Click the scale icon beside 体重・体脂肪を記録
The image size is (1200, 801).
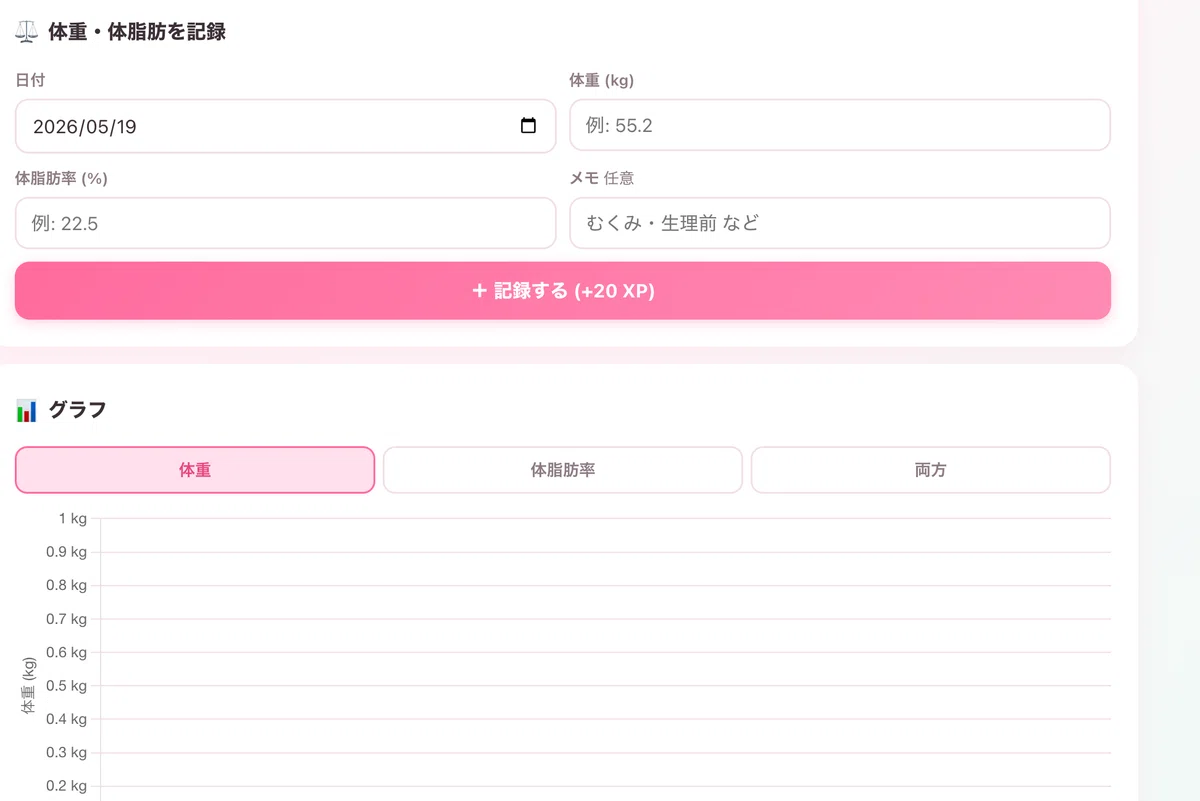(x=27, y=32)
